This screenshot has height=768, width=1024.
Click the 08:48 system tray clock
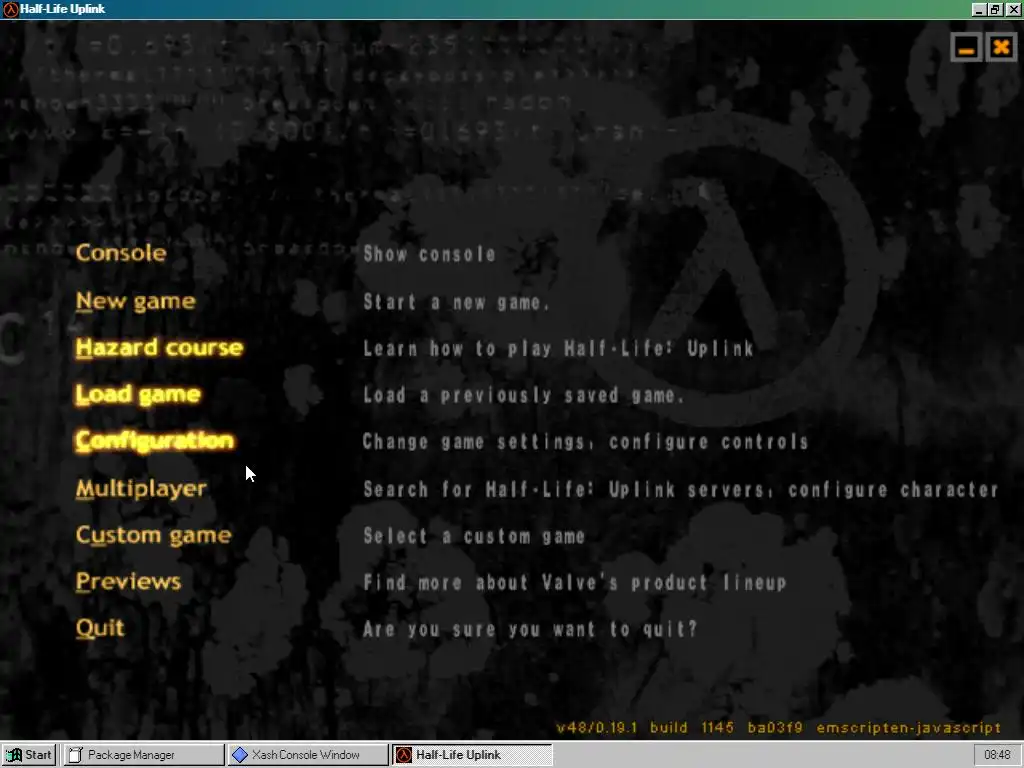pos(997,755)
